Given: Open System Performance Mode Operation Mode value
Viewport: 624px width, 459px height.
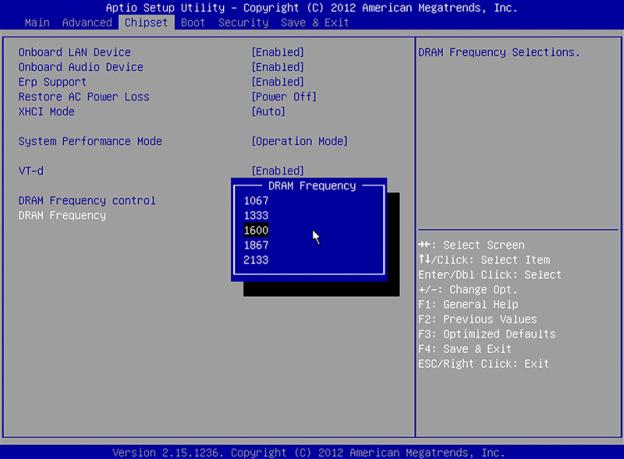Looking at the screenshot, I should coord(300,141).
